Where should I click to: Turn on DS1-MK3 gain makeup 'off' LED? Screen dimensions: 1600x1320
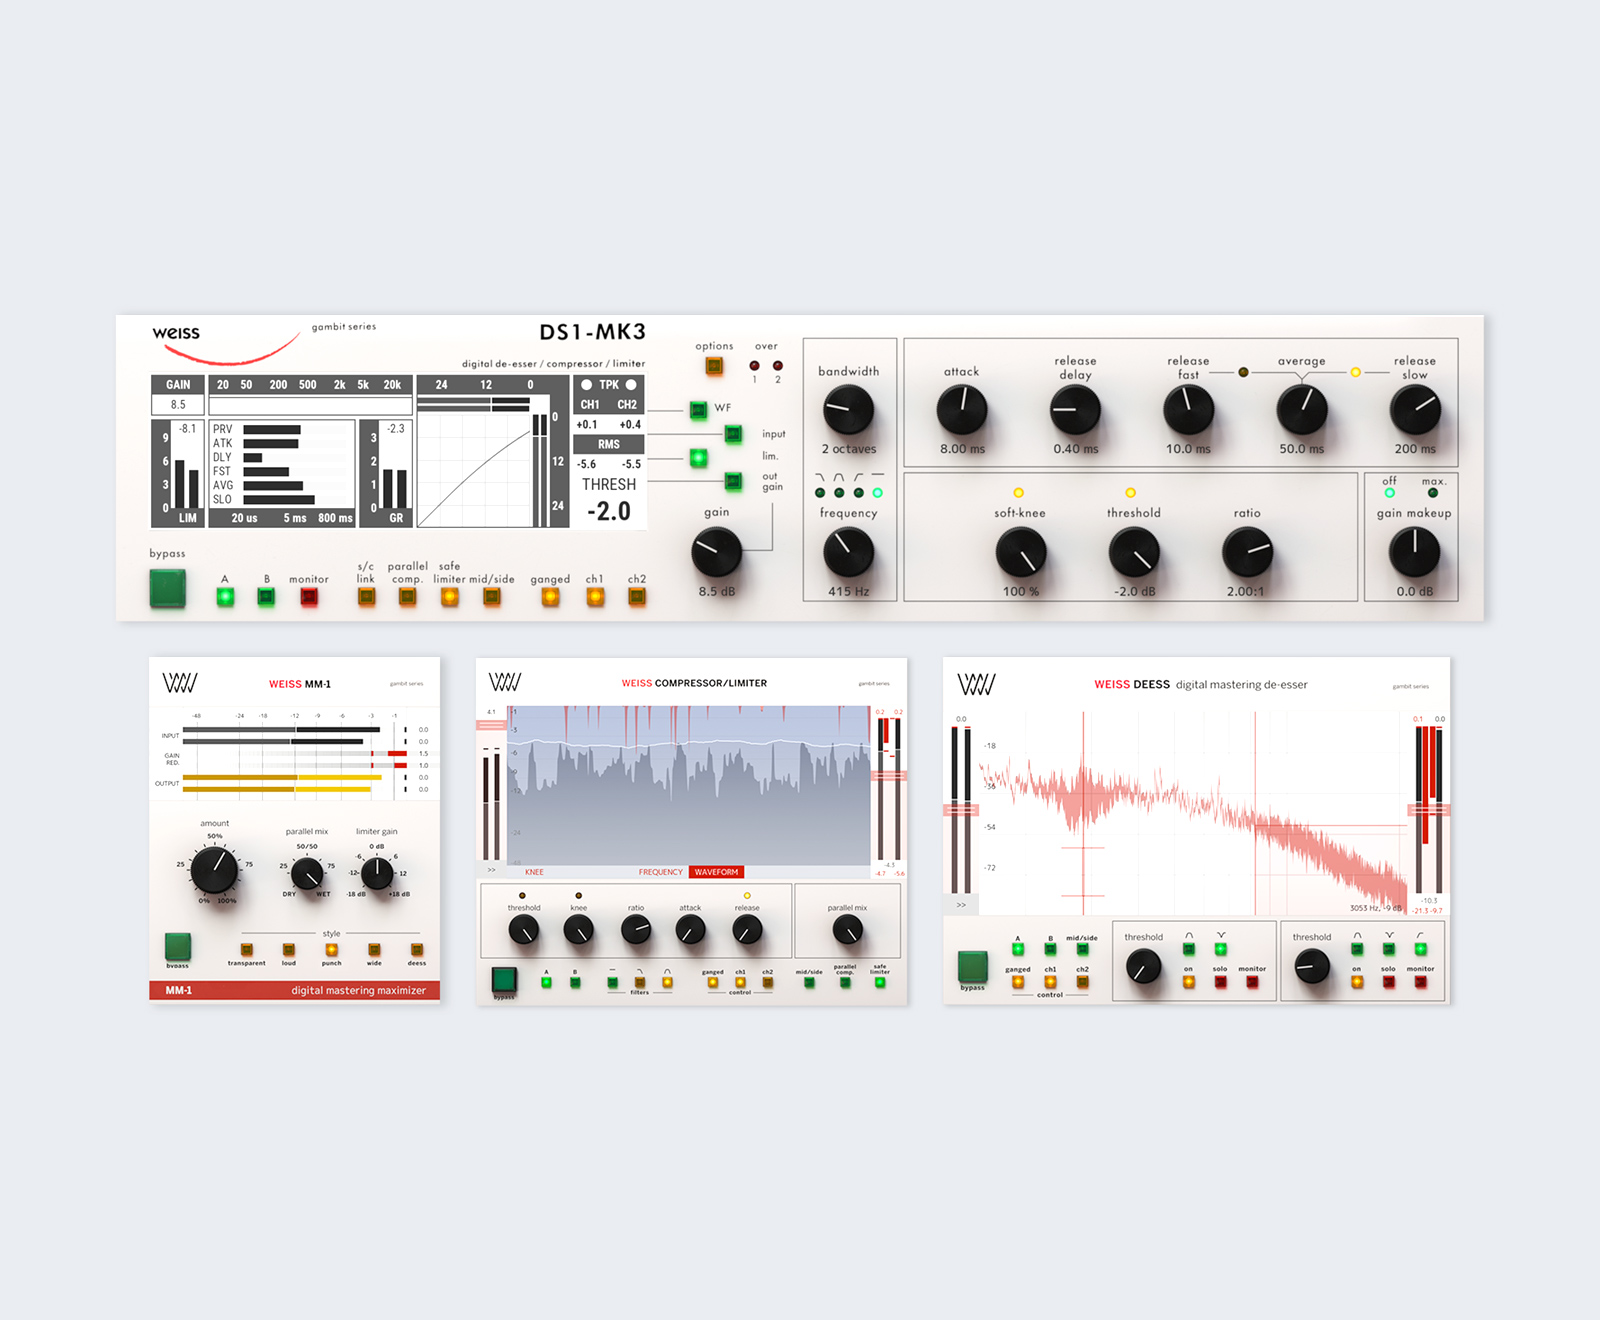point(1389,493)
